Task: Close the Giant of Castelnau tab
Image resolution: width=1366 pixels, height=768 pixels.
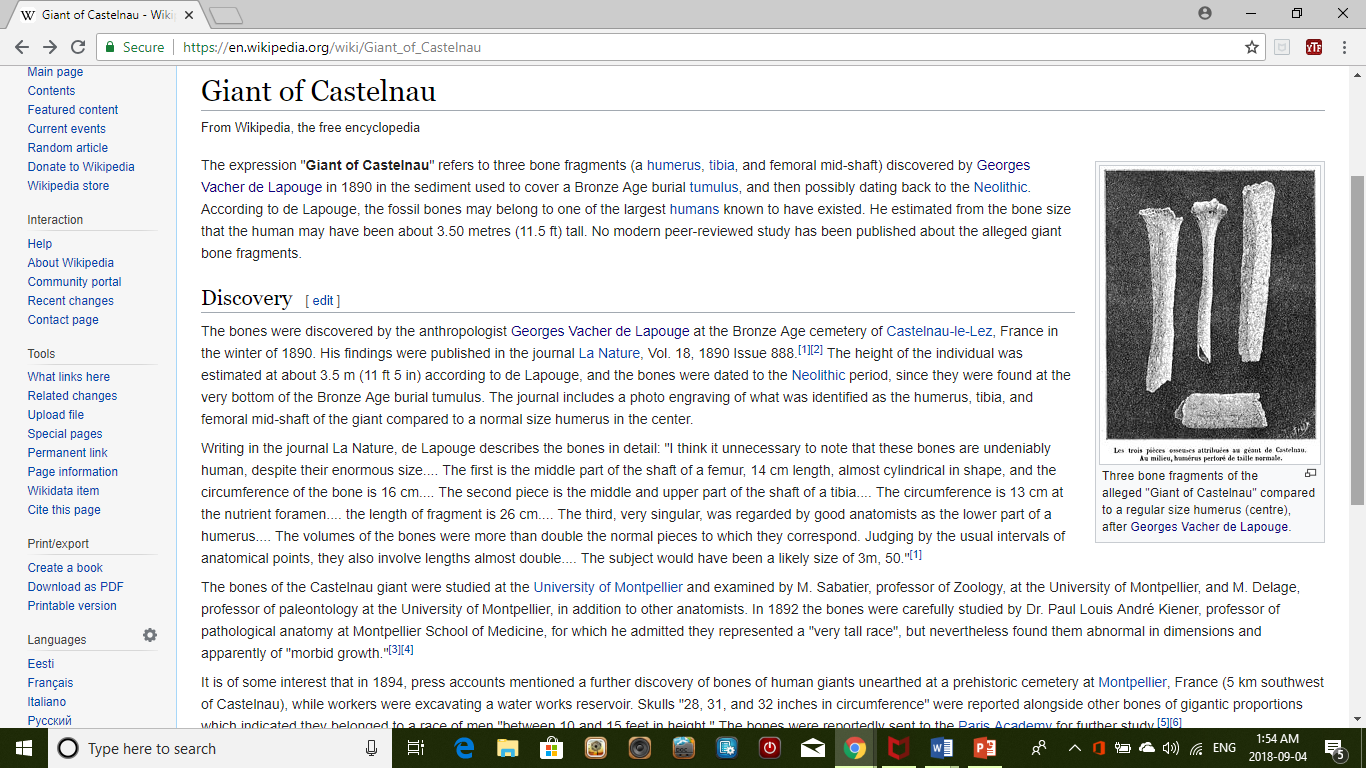Action: 189,15
